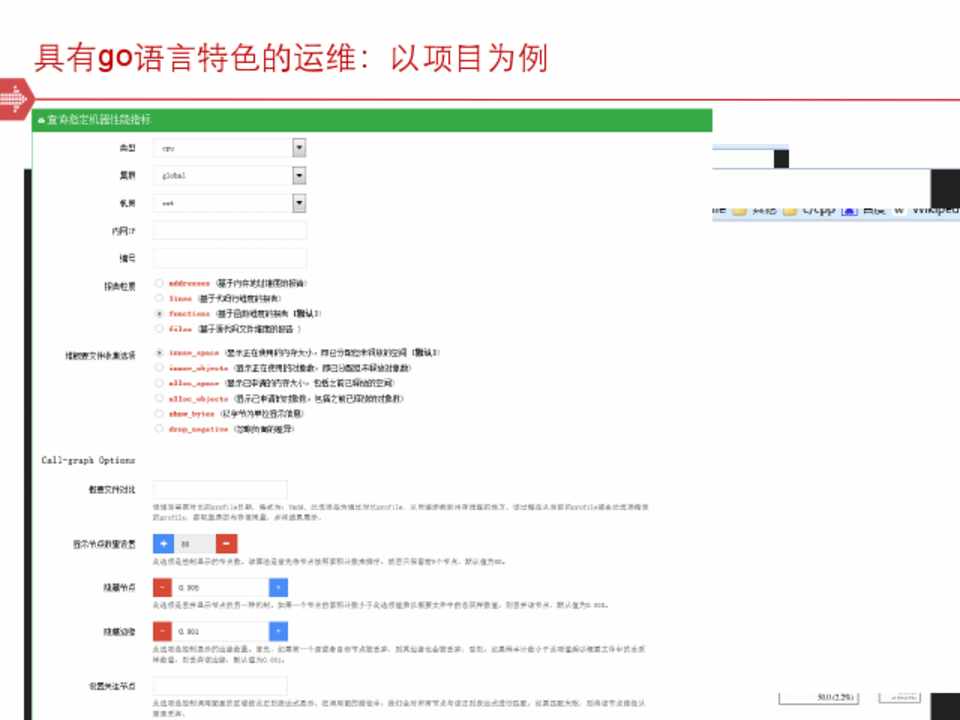Click blue plus button beside value 80
This screenshot has width=960, height=720.
click(x=163, y=544)
